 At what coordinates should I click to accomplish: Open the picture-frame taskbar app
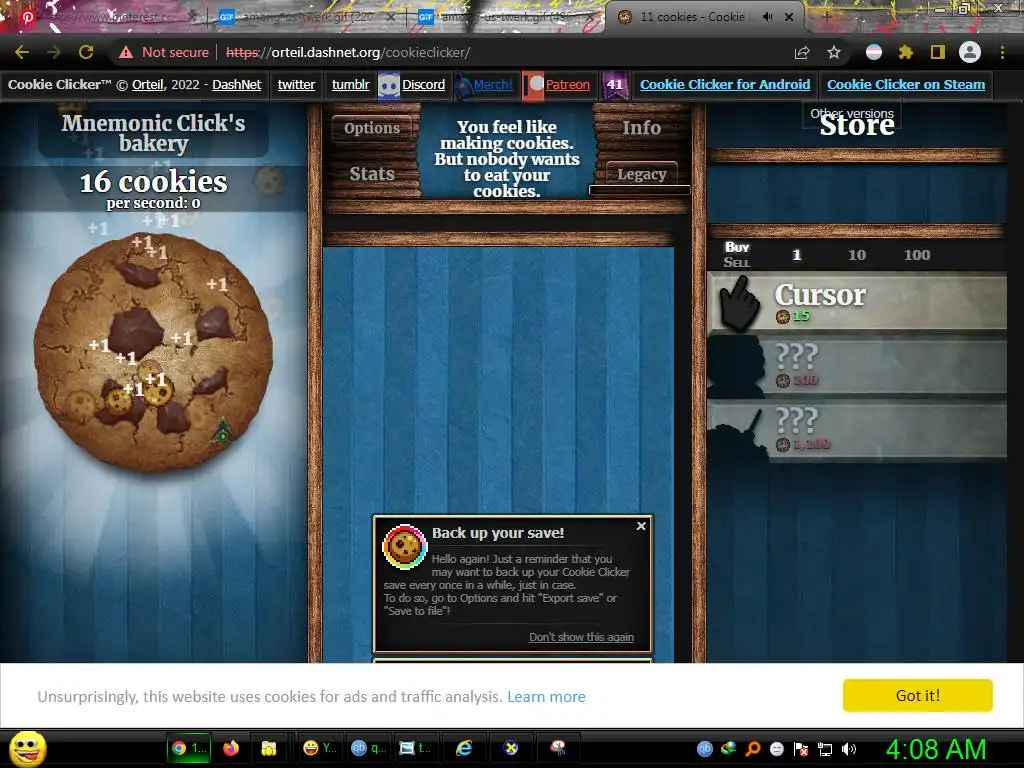point(415,748)
